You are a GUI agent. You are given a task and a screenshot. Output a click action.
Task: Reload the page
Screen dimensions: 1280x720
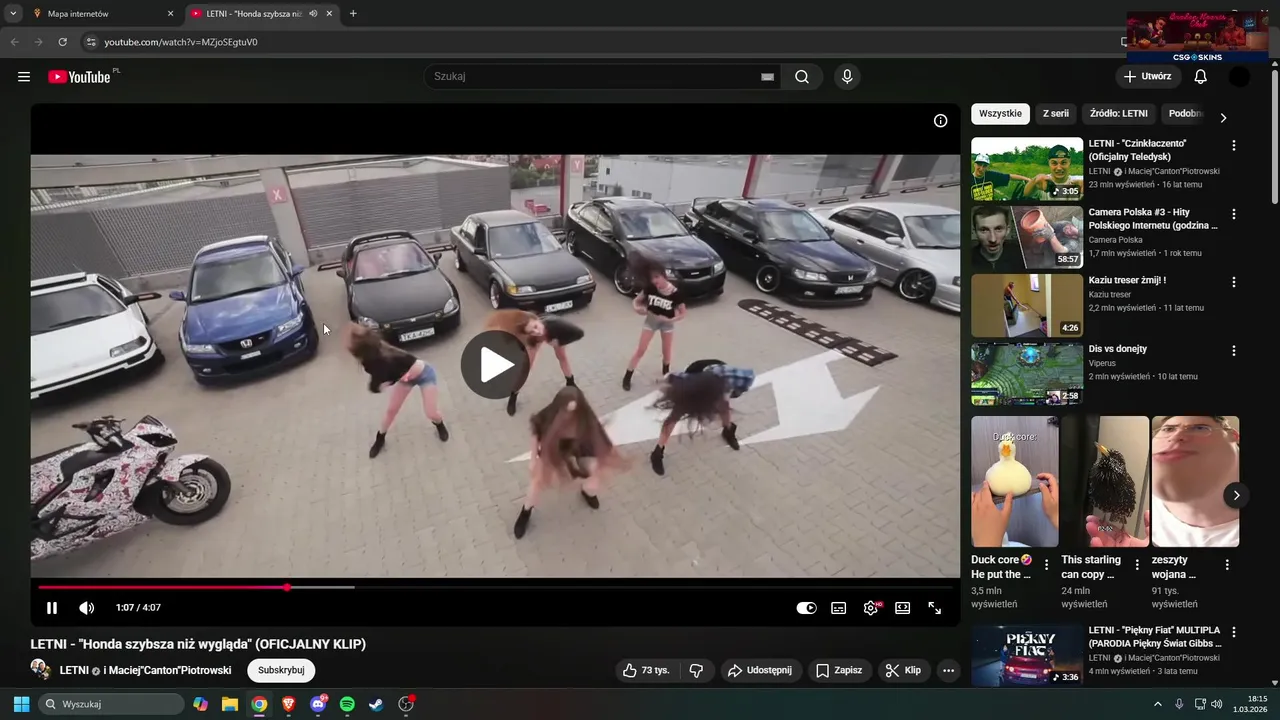click(63, 42)
